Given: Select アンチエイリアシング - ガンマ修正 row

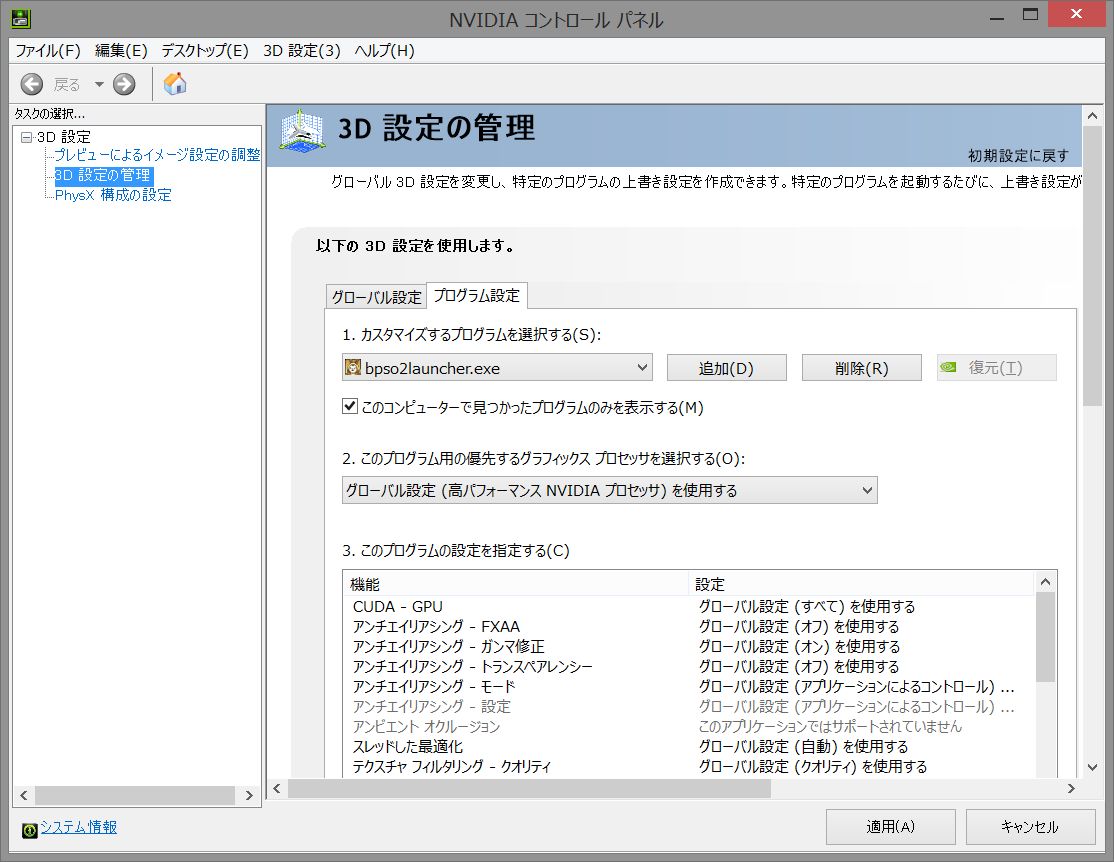Looking at the screenshot, I should (688, 646).
